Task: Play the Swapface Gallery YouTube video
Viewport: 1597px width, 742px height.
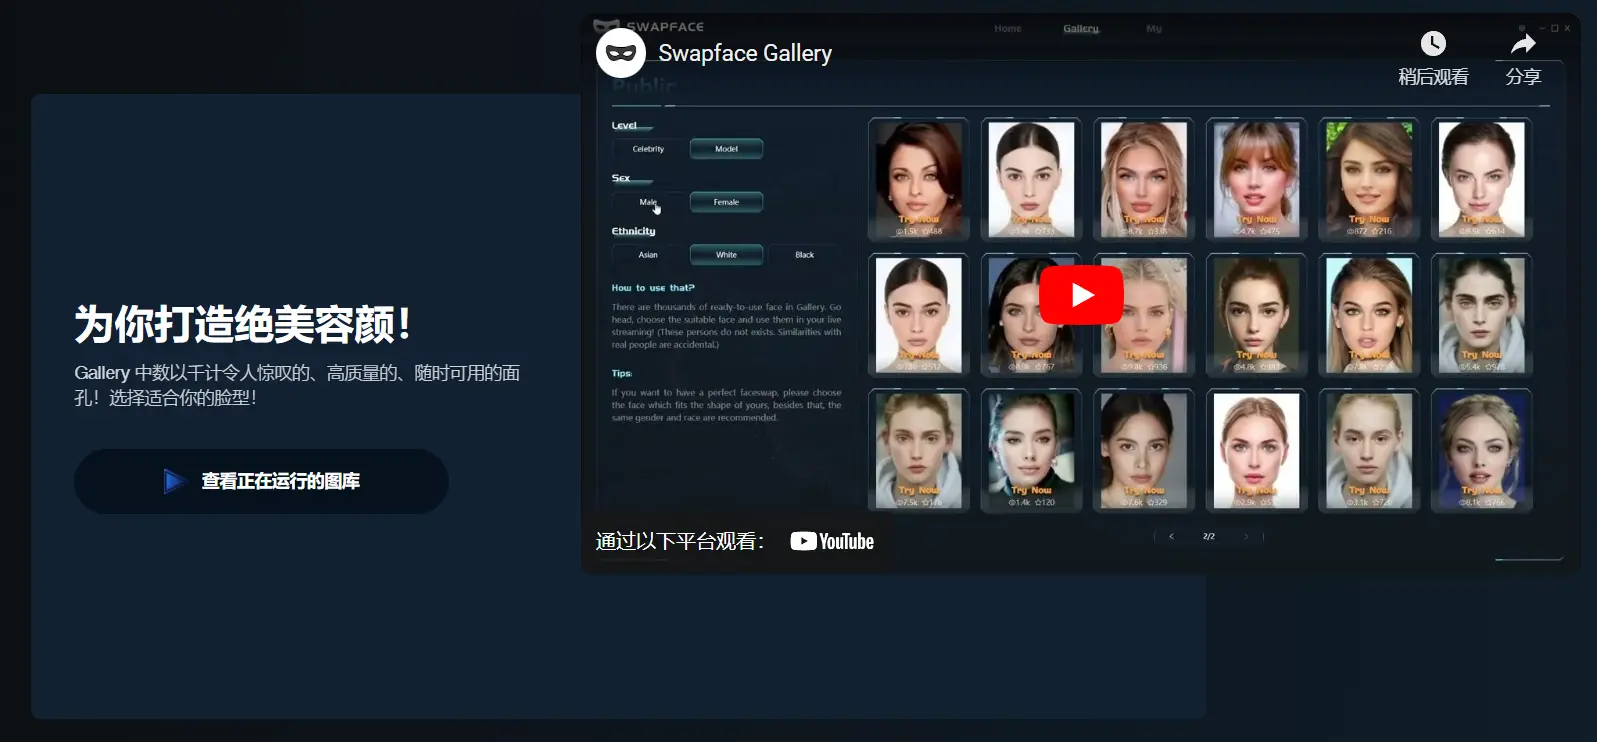Action: (x=1081, y=295)
